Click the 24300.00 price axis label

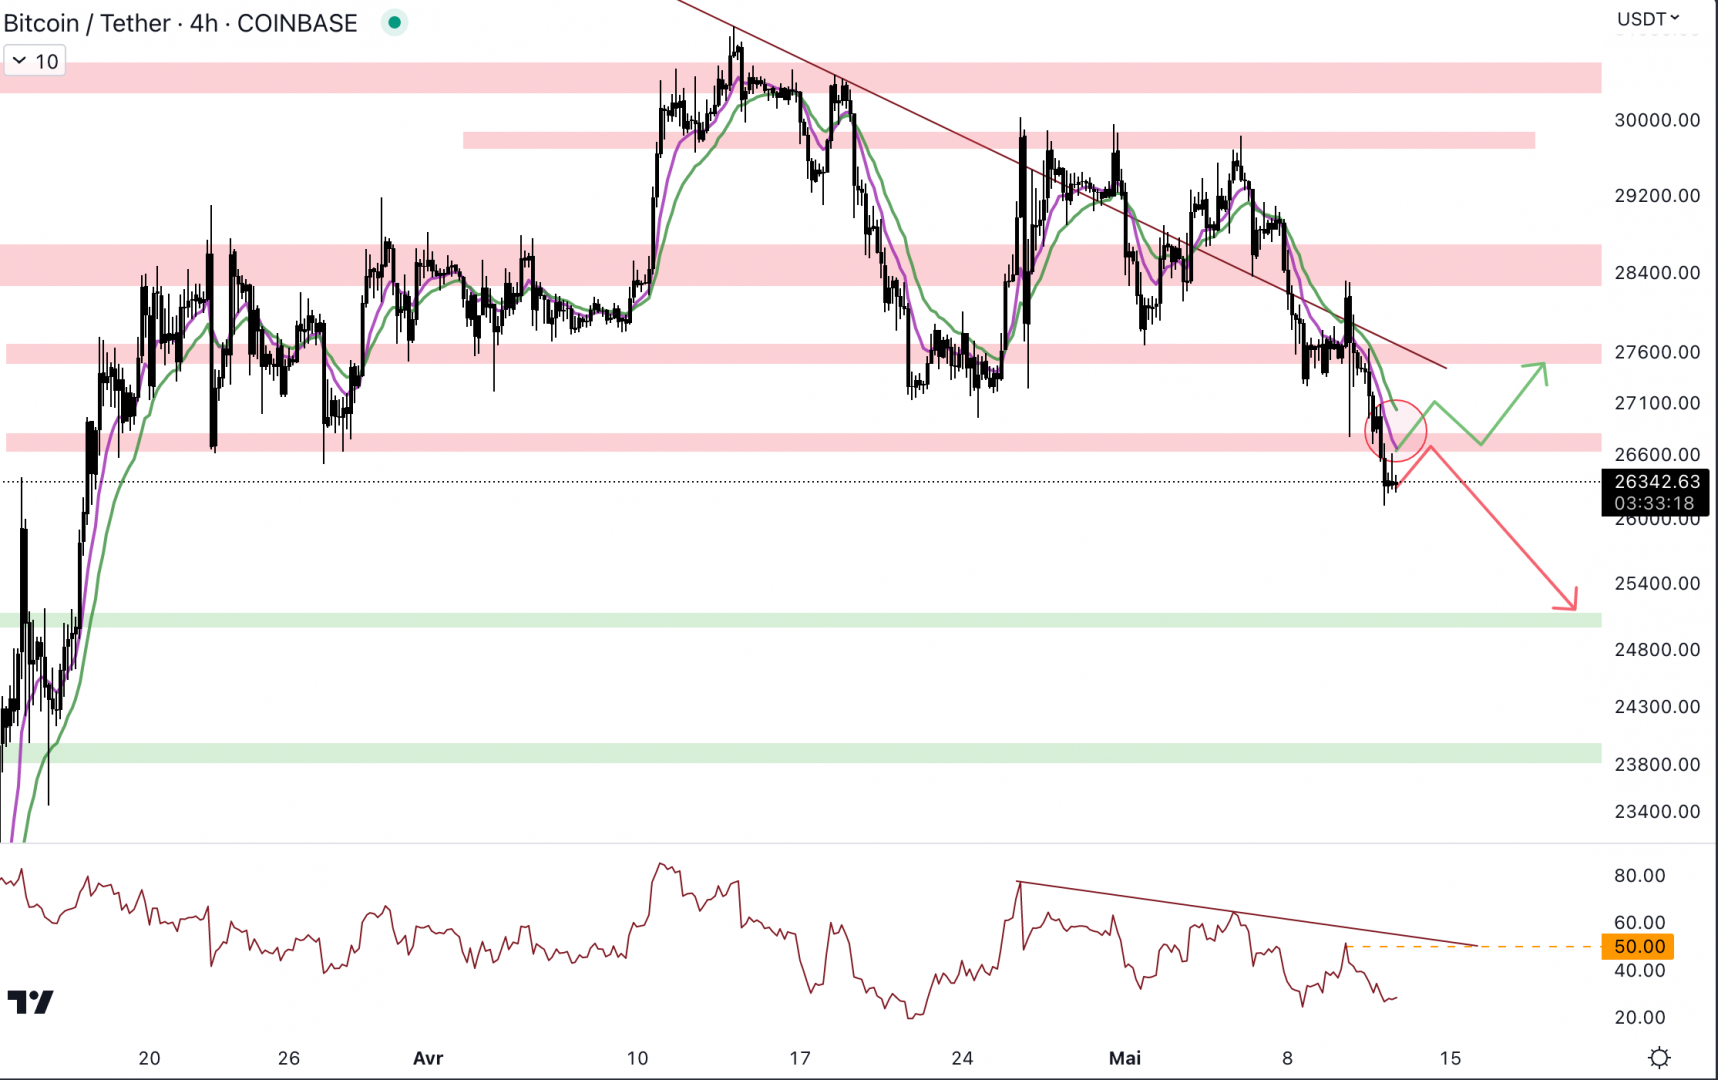point(1657,706)
